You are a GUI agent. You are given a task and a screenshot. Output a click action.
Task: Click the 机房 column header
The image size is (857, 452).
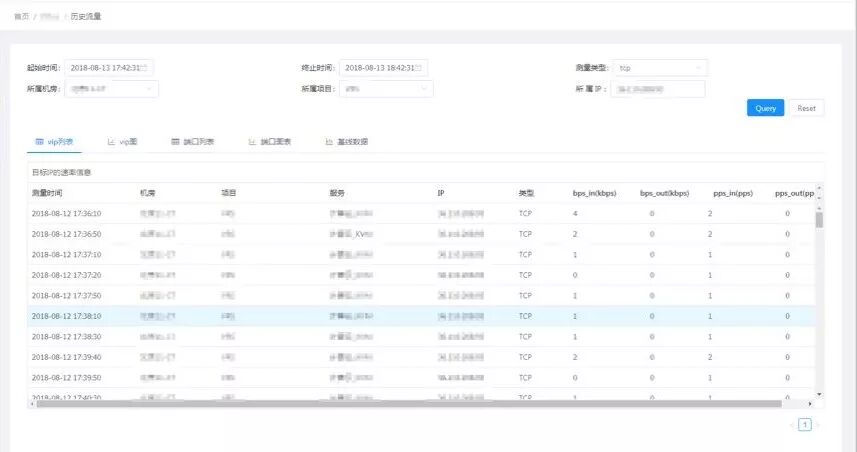coord(148,193)
